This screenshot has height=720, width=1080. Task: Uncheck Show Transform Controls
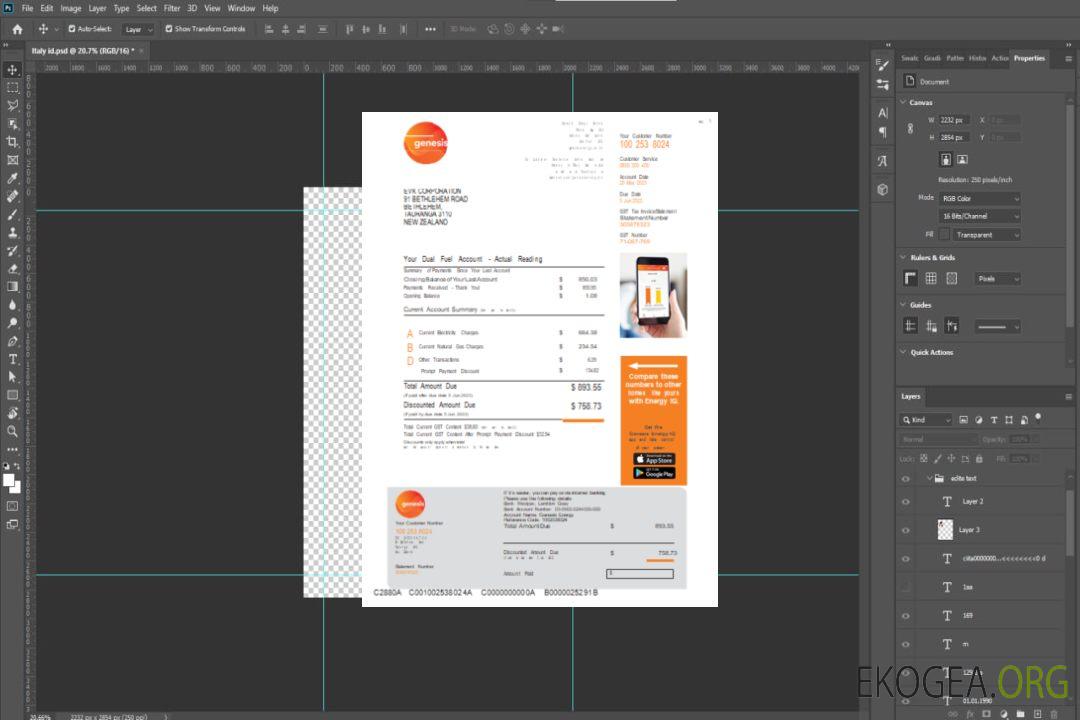pos(169,29)
